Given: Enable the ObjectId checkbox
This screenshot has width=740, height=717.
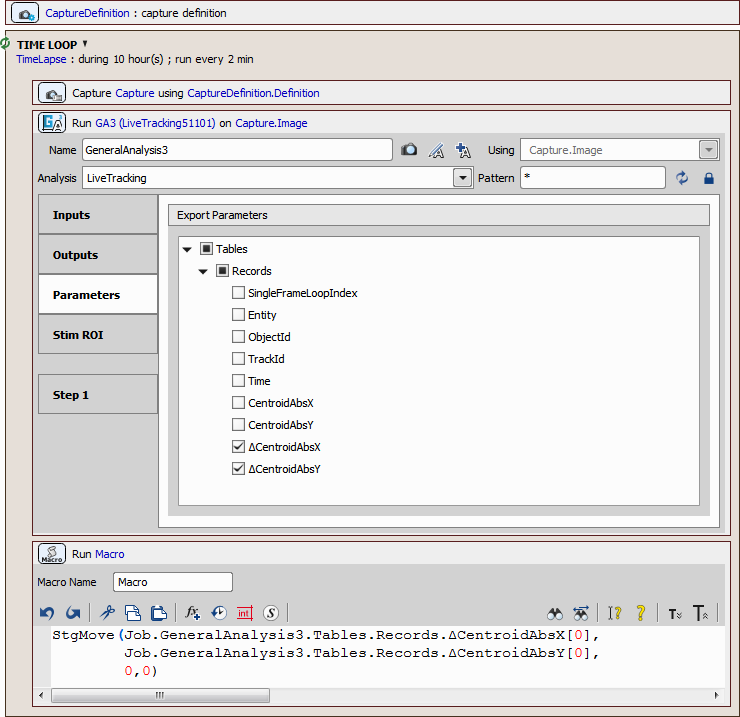Looking at the screenshot, I should click(238, 337).
